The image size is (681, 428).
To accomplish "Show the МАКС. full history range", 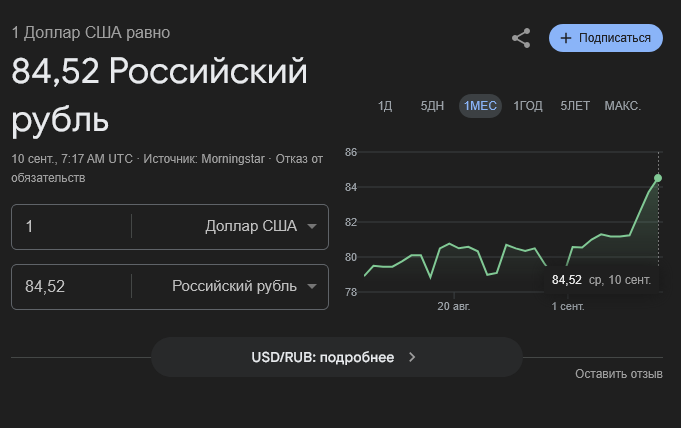I will 622,106.
